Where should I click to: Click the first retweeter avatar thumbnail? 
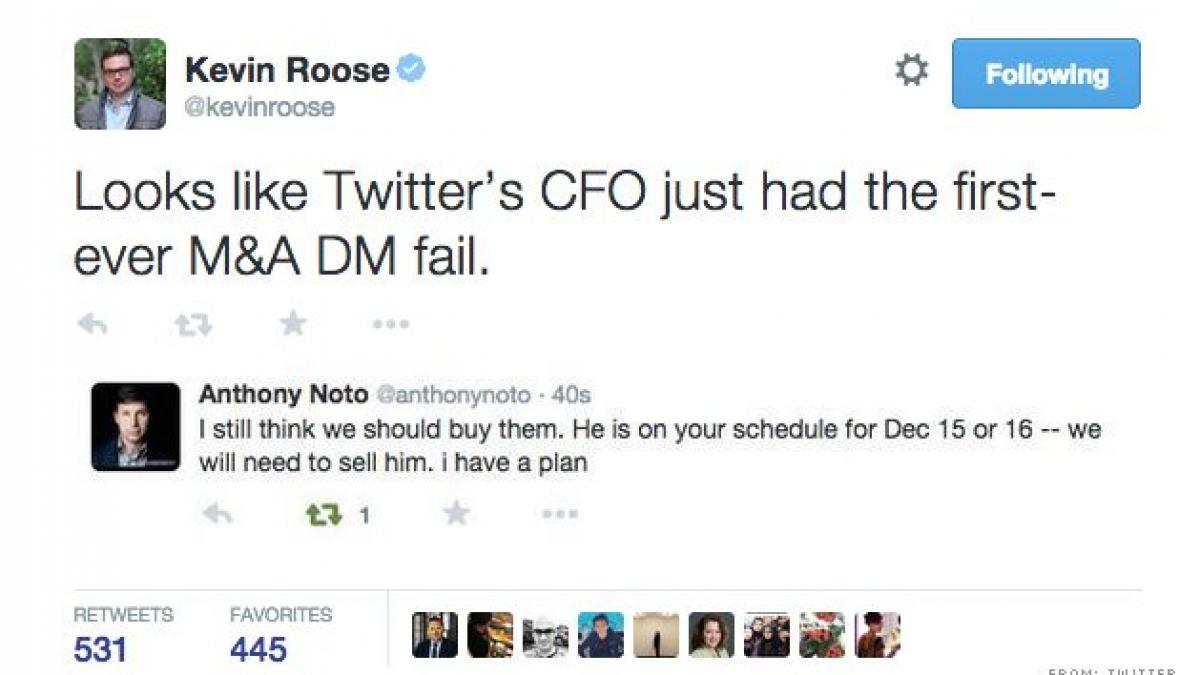click(x=435, y=635)
